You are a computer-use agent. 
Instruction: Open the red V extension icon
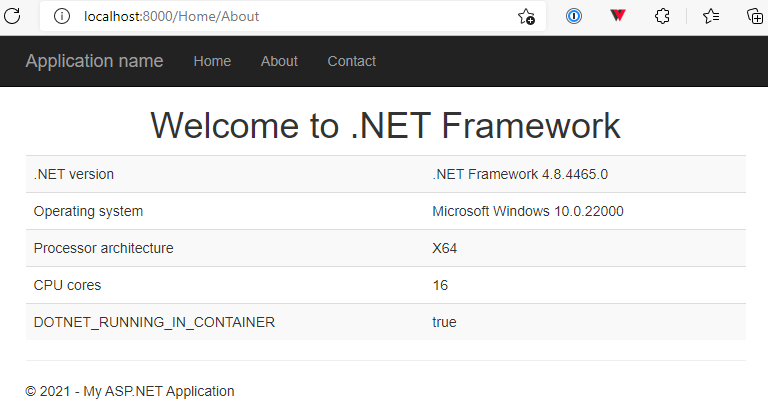point(618,16)
